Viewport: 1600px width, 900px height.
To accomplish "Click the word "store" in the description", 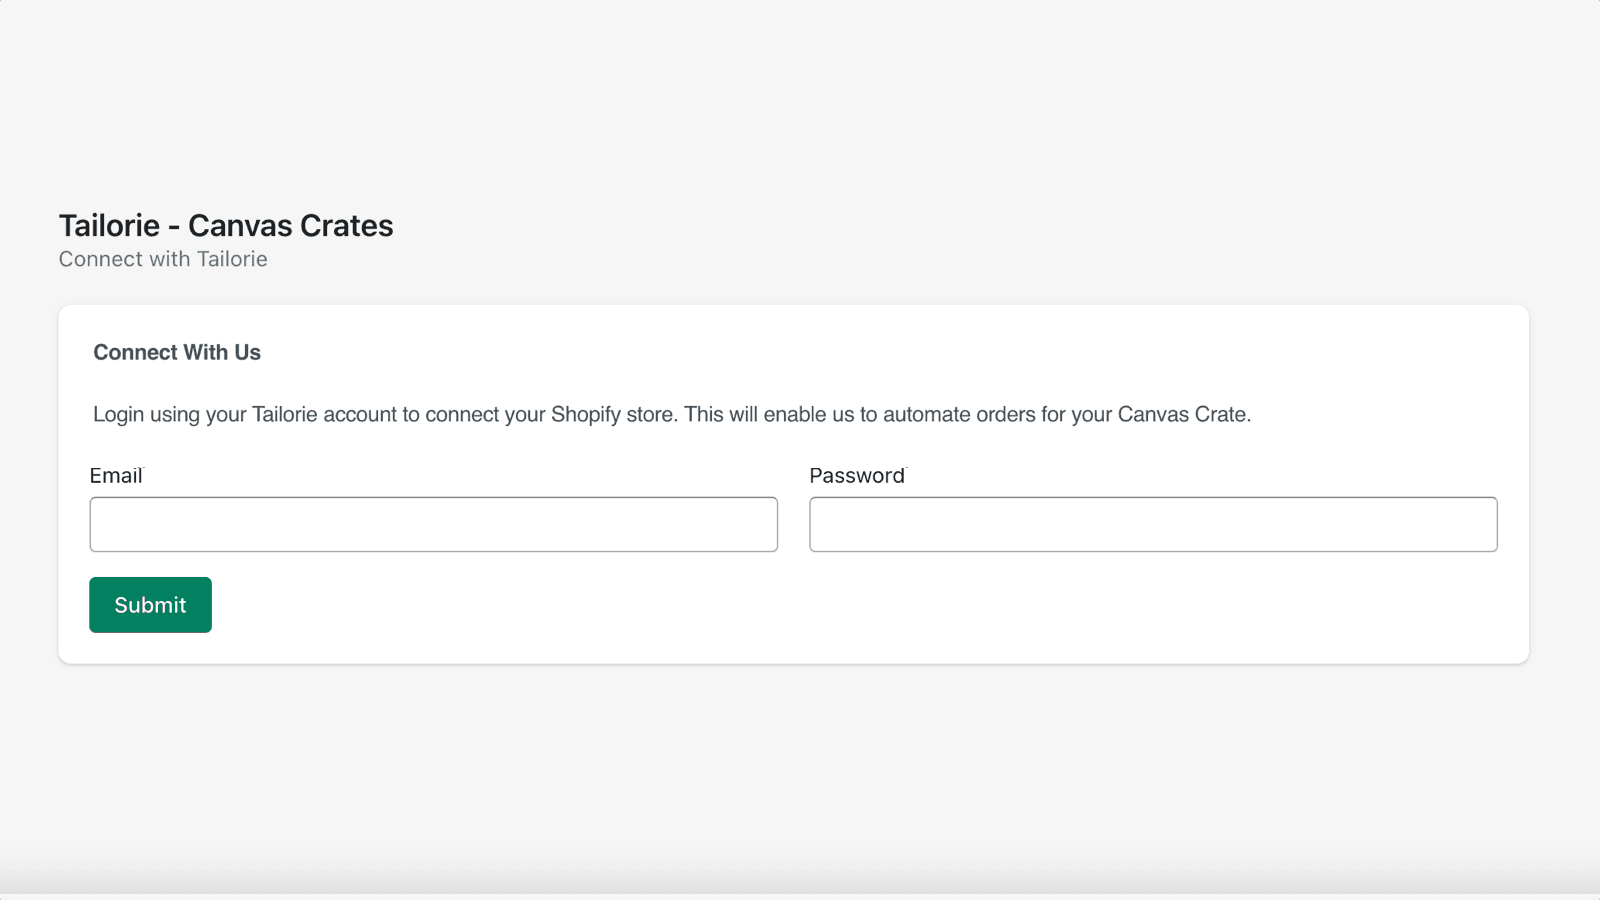I will [649, 415].
